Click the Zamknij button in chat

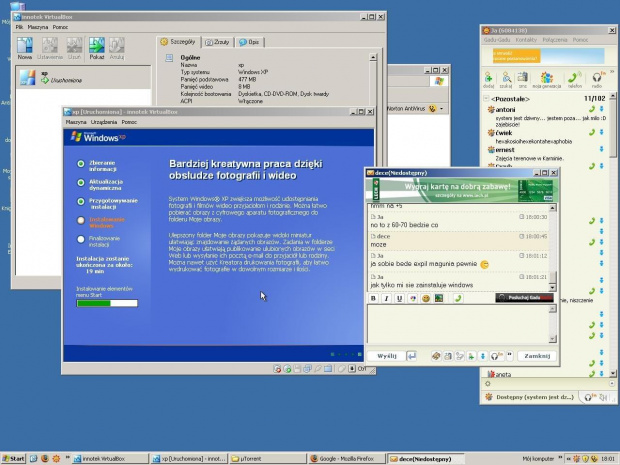coord(537,356)
